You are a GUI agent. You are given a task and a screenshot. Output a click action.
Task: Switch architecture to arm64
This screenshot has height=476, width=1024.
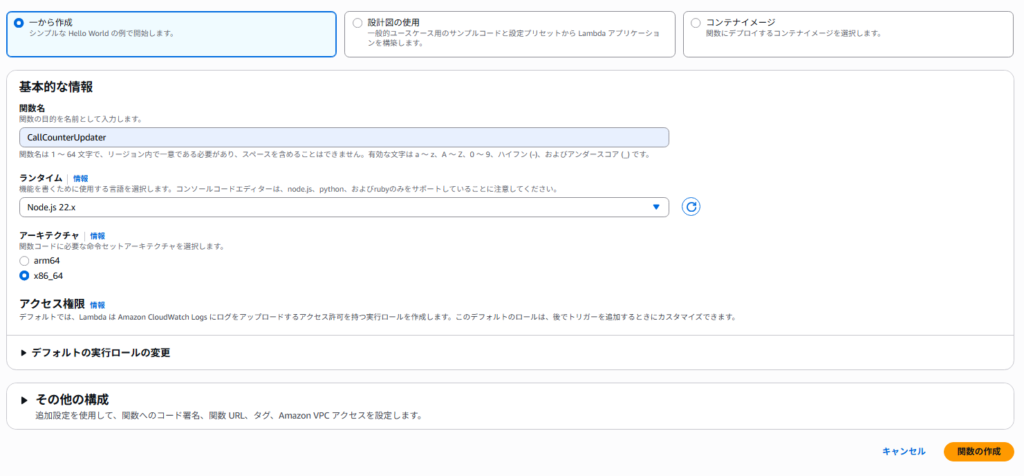point(24,261)
